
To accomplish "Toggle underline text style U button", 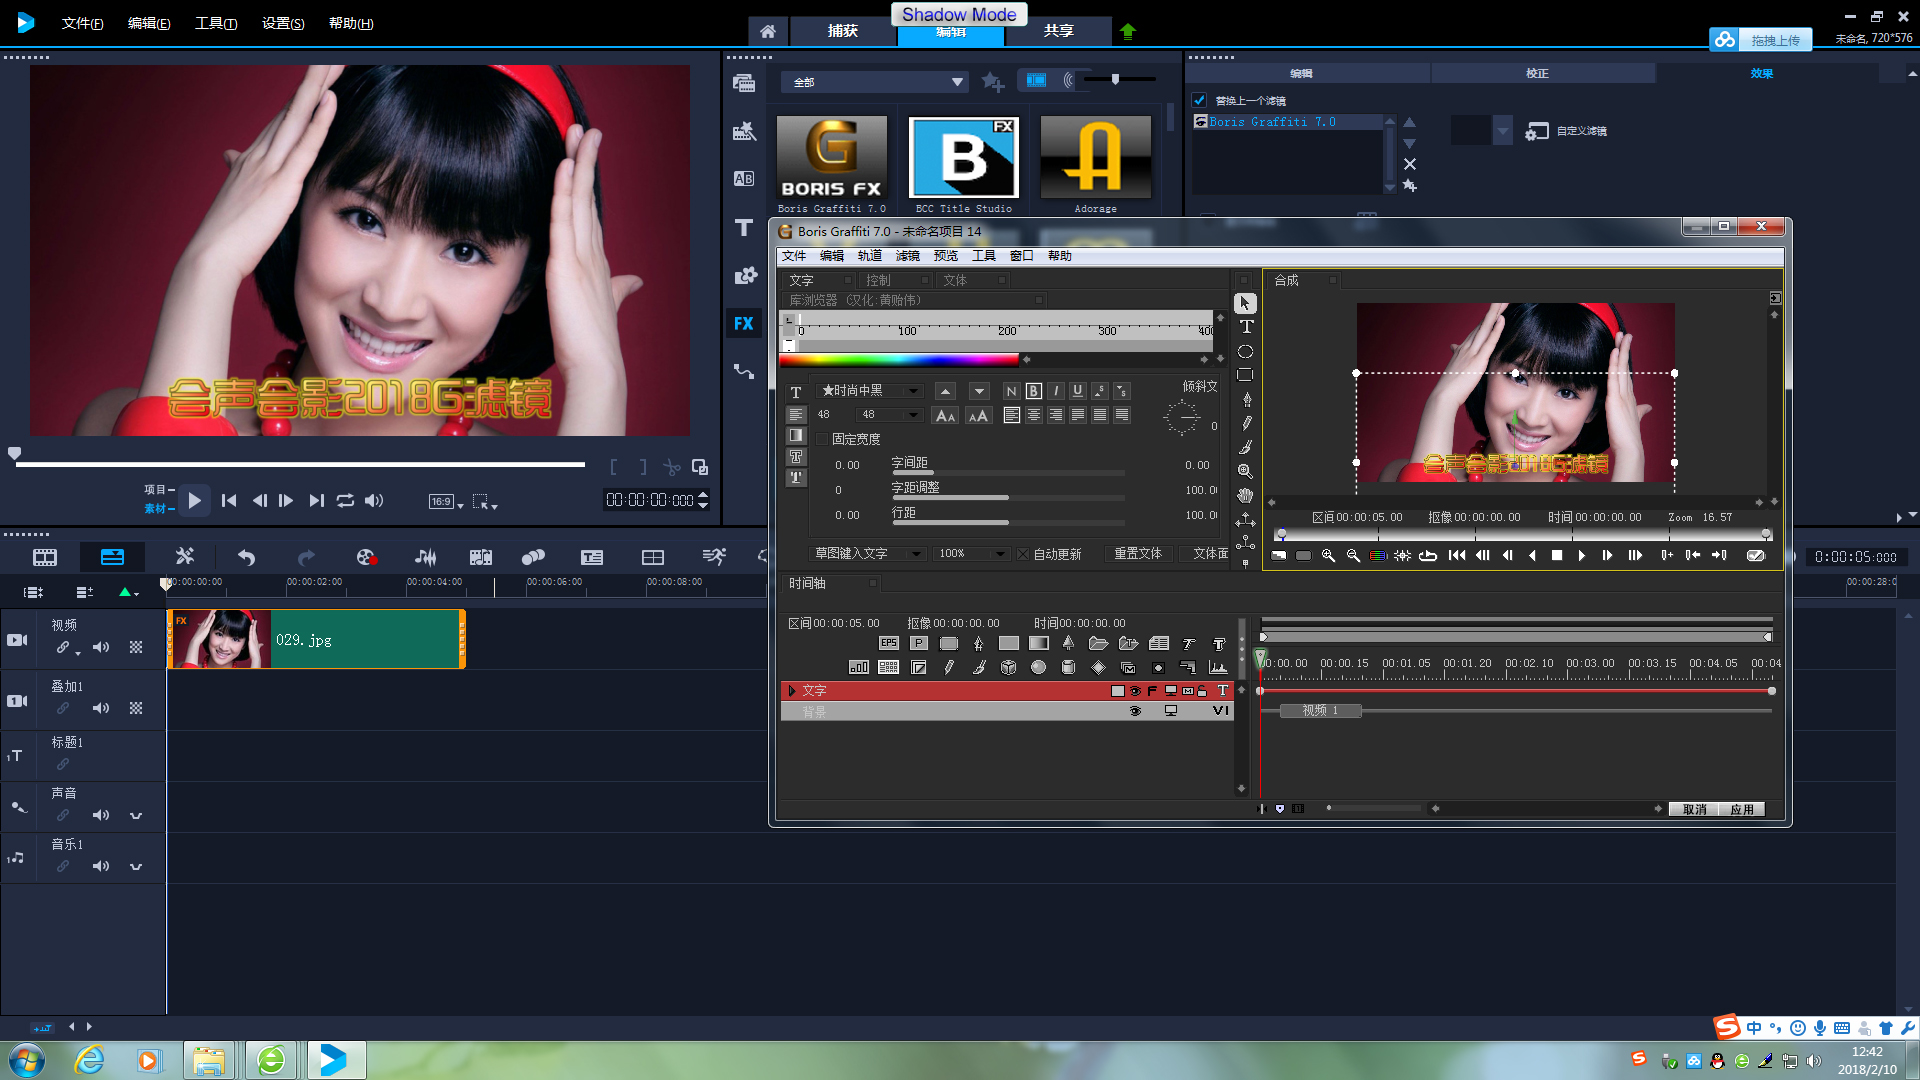I will point(1077,391).
